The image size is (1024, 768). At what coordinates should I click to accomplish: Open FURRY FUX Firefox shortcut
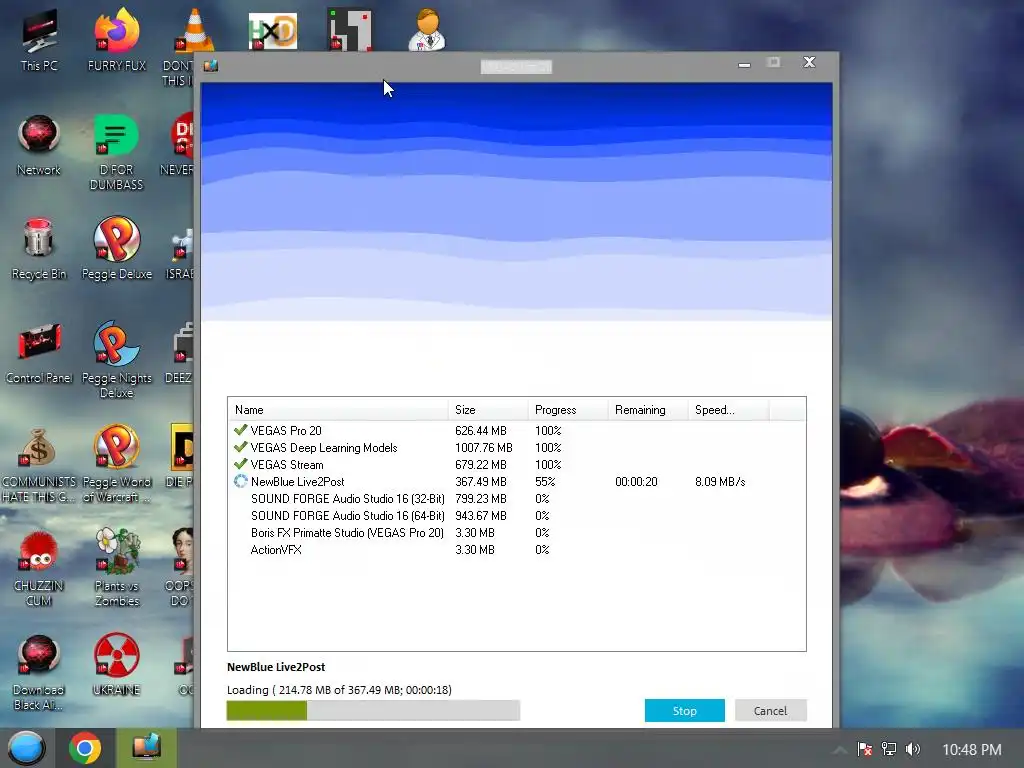pyautogui.click(x=116, y=40)
